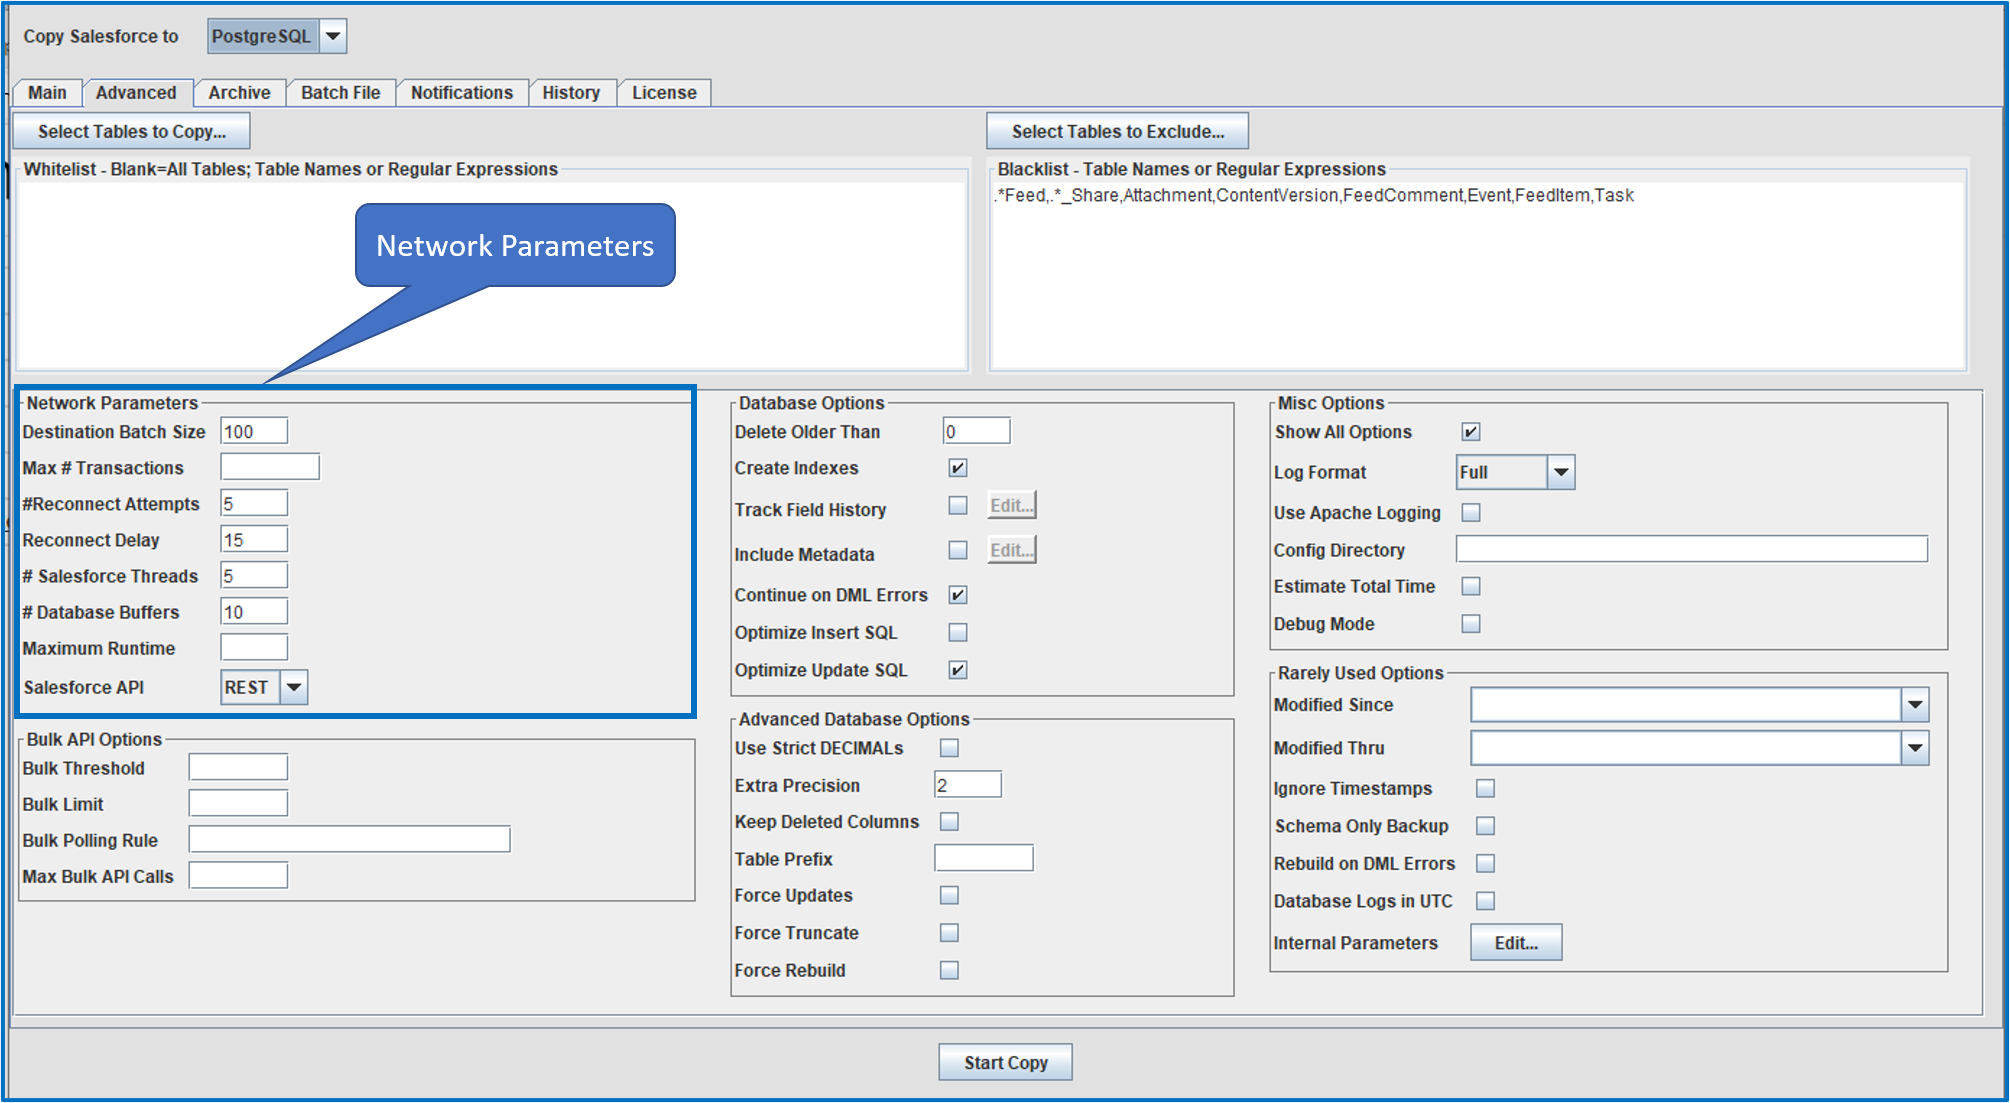This screenshot has width=2010, height=1103.
Task: Focus the Maximum Runtime field
Action: (254, 647)
